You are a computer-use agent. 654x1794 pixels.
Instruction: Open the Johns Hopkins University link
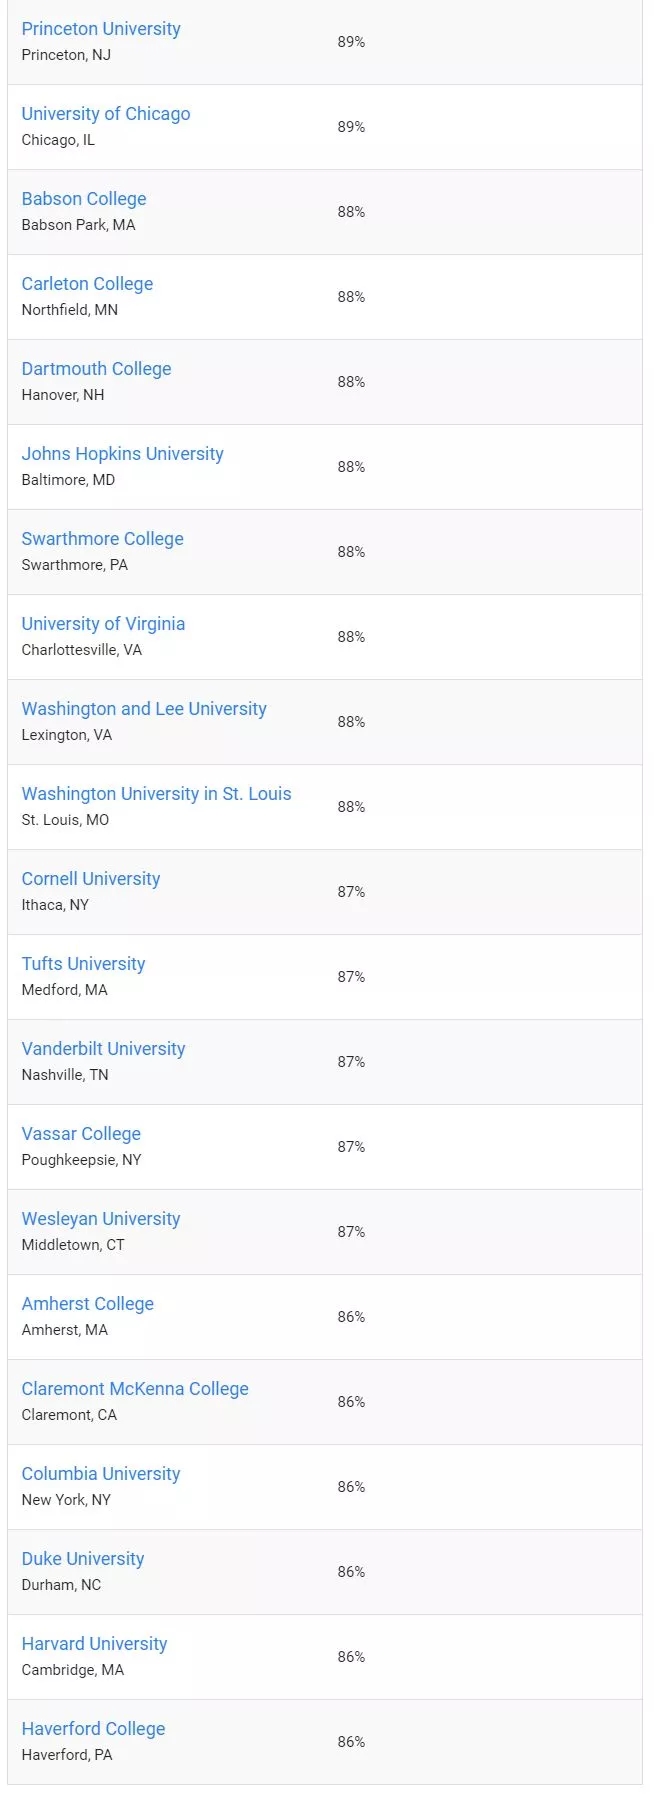pos(122,454)
